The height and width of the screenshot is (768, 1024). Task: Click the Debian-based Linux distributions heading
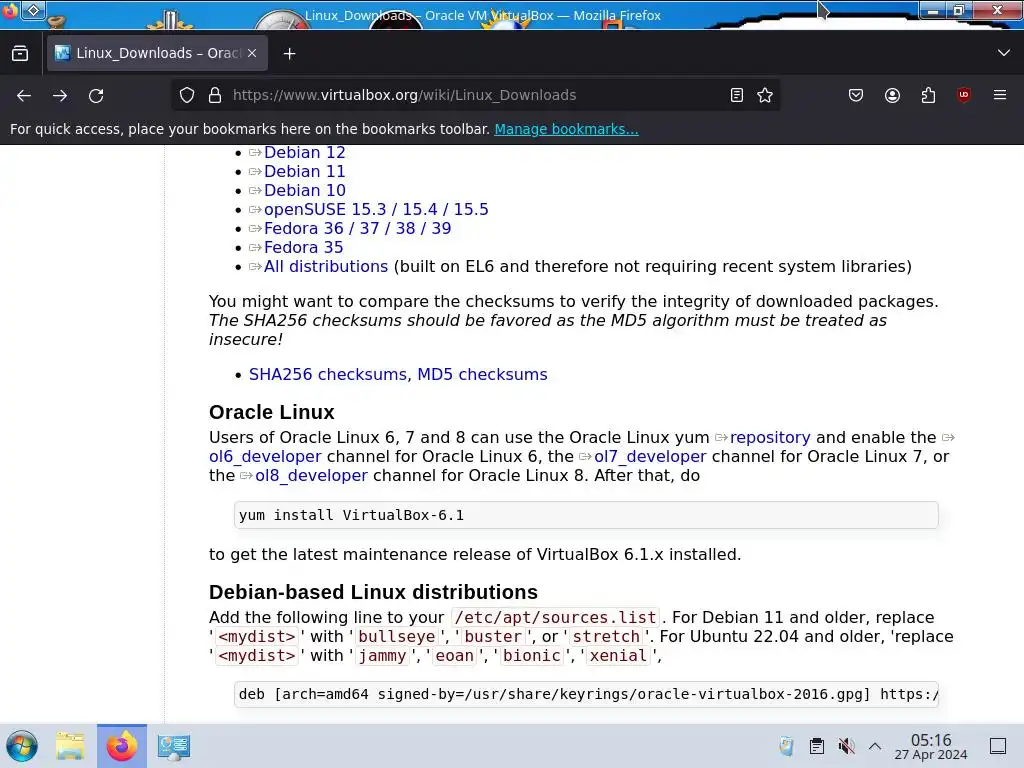pos(373,592)
